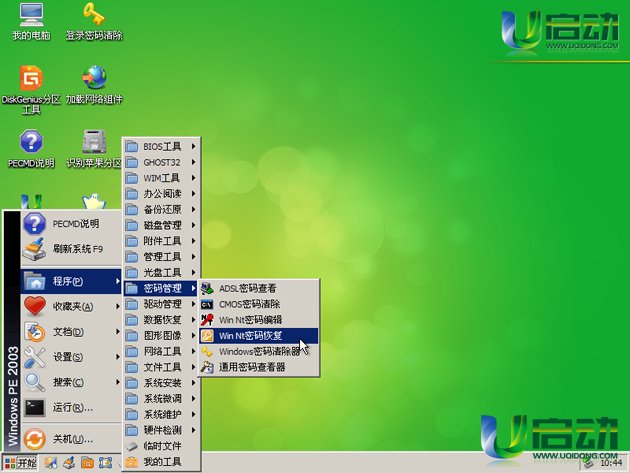Expand the 办公阅读 submenu
Viewport: 630px width, 473px height.
[x=161, y=194]
